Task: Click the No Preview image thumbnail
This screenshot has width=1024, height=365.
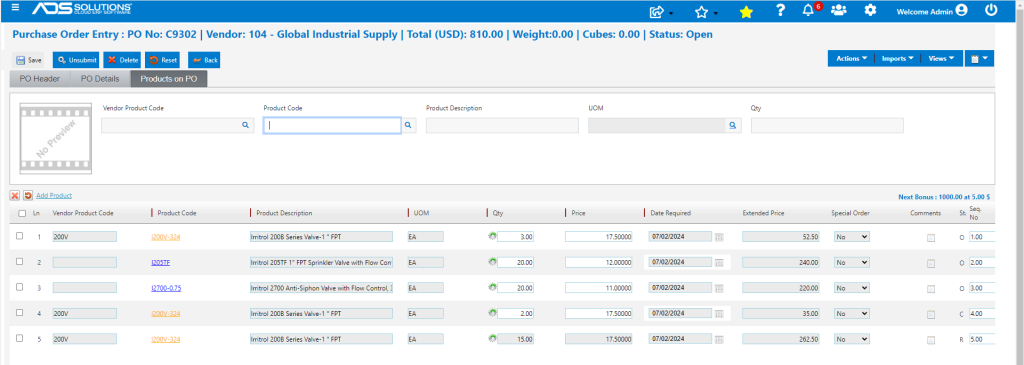Action: tap(55, 138)
